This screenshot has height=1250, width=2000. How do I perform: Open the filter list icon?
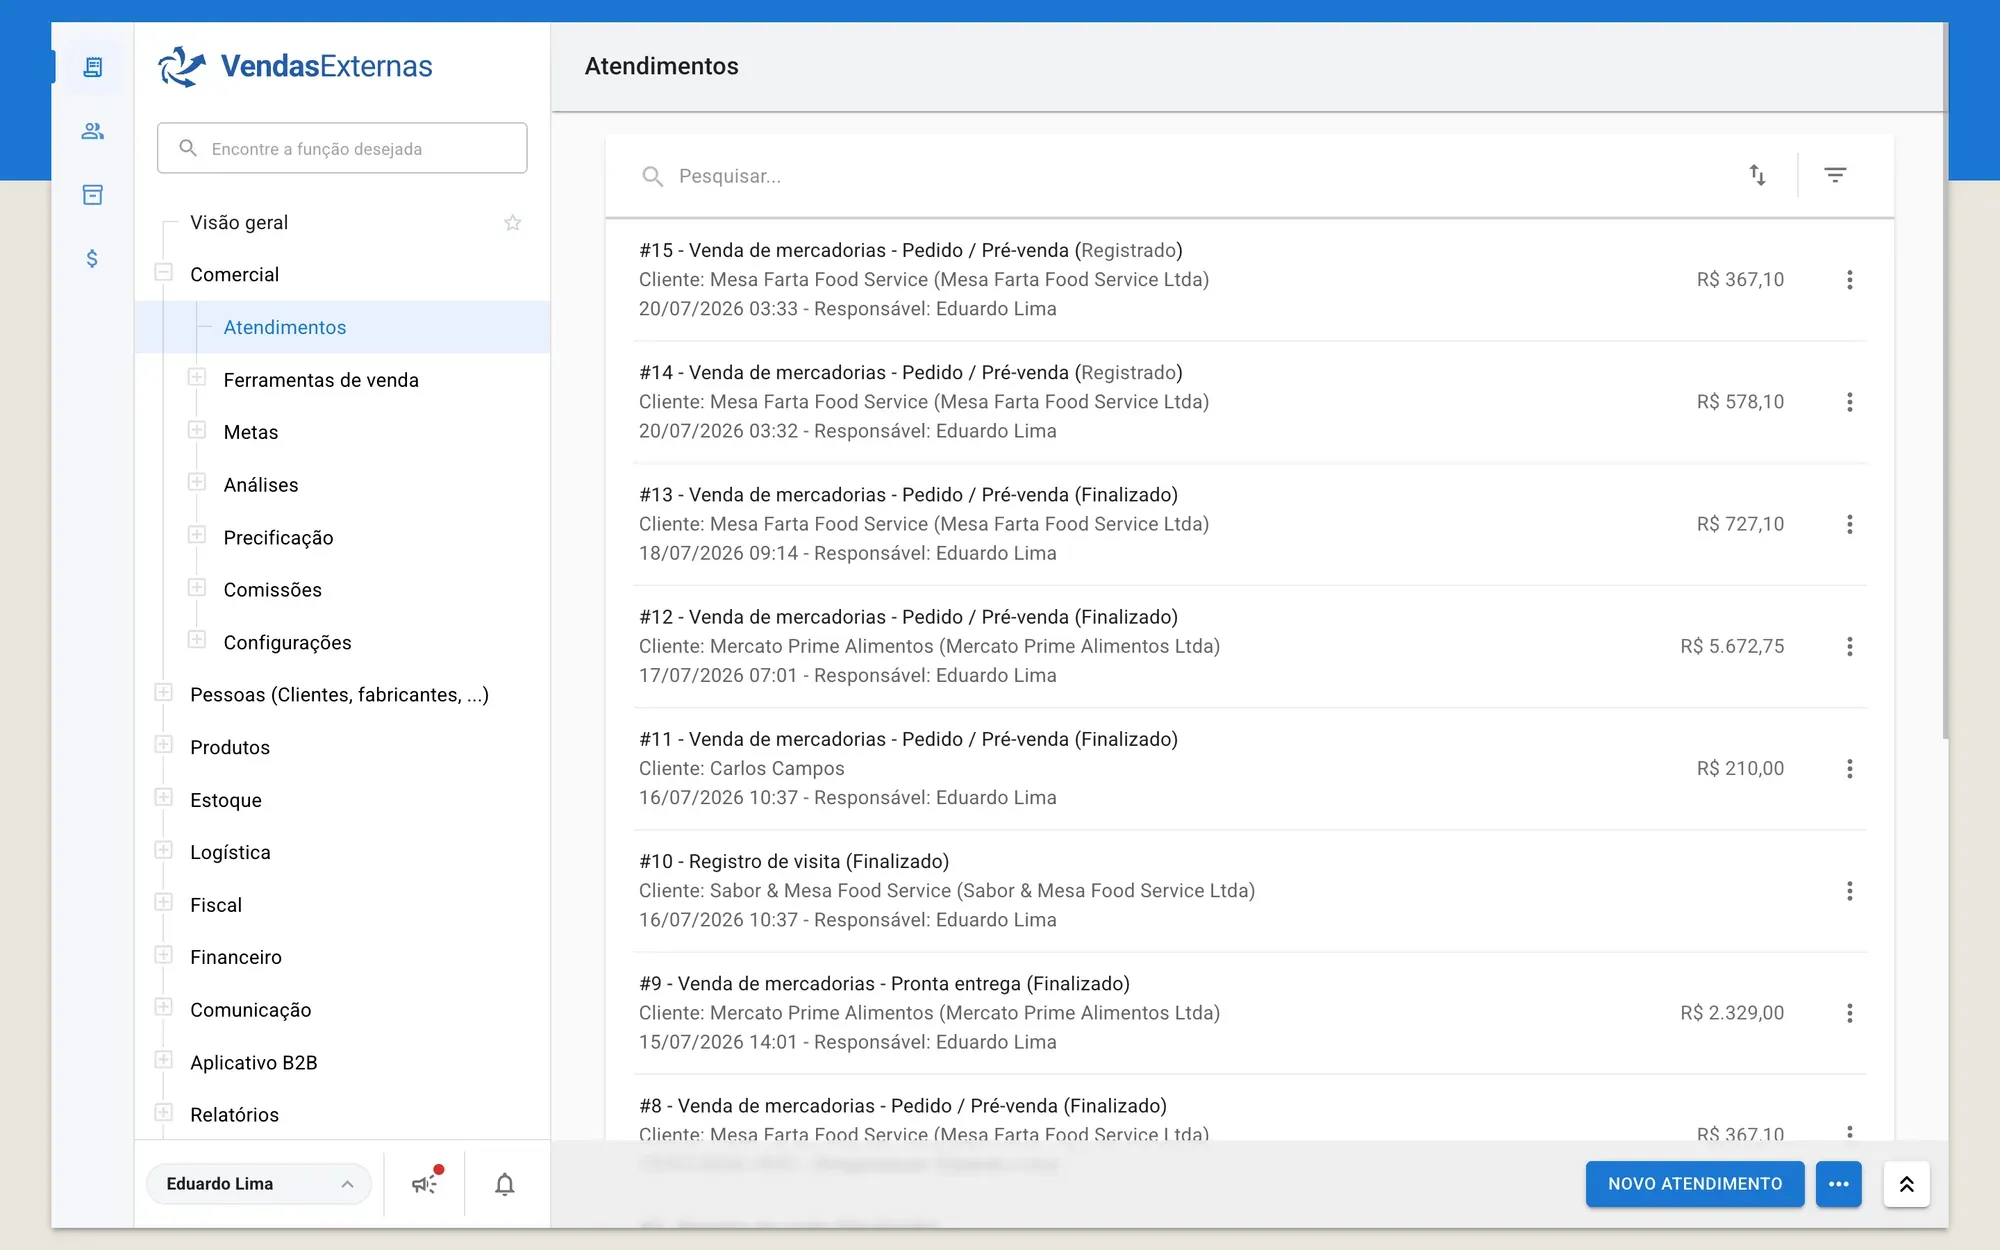tap(1835, 175)
